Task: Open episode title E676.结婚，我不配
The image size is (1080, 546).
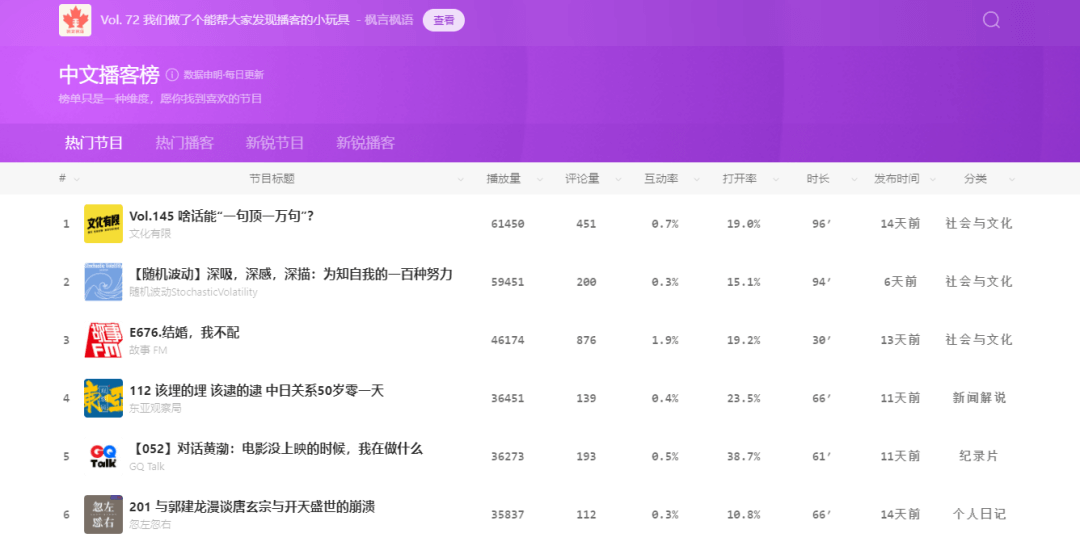Action: [x=184, y=332]
